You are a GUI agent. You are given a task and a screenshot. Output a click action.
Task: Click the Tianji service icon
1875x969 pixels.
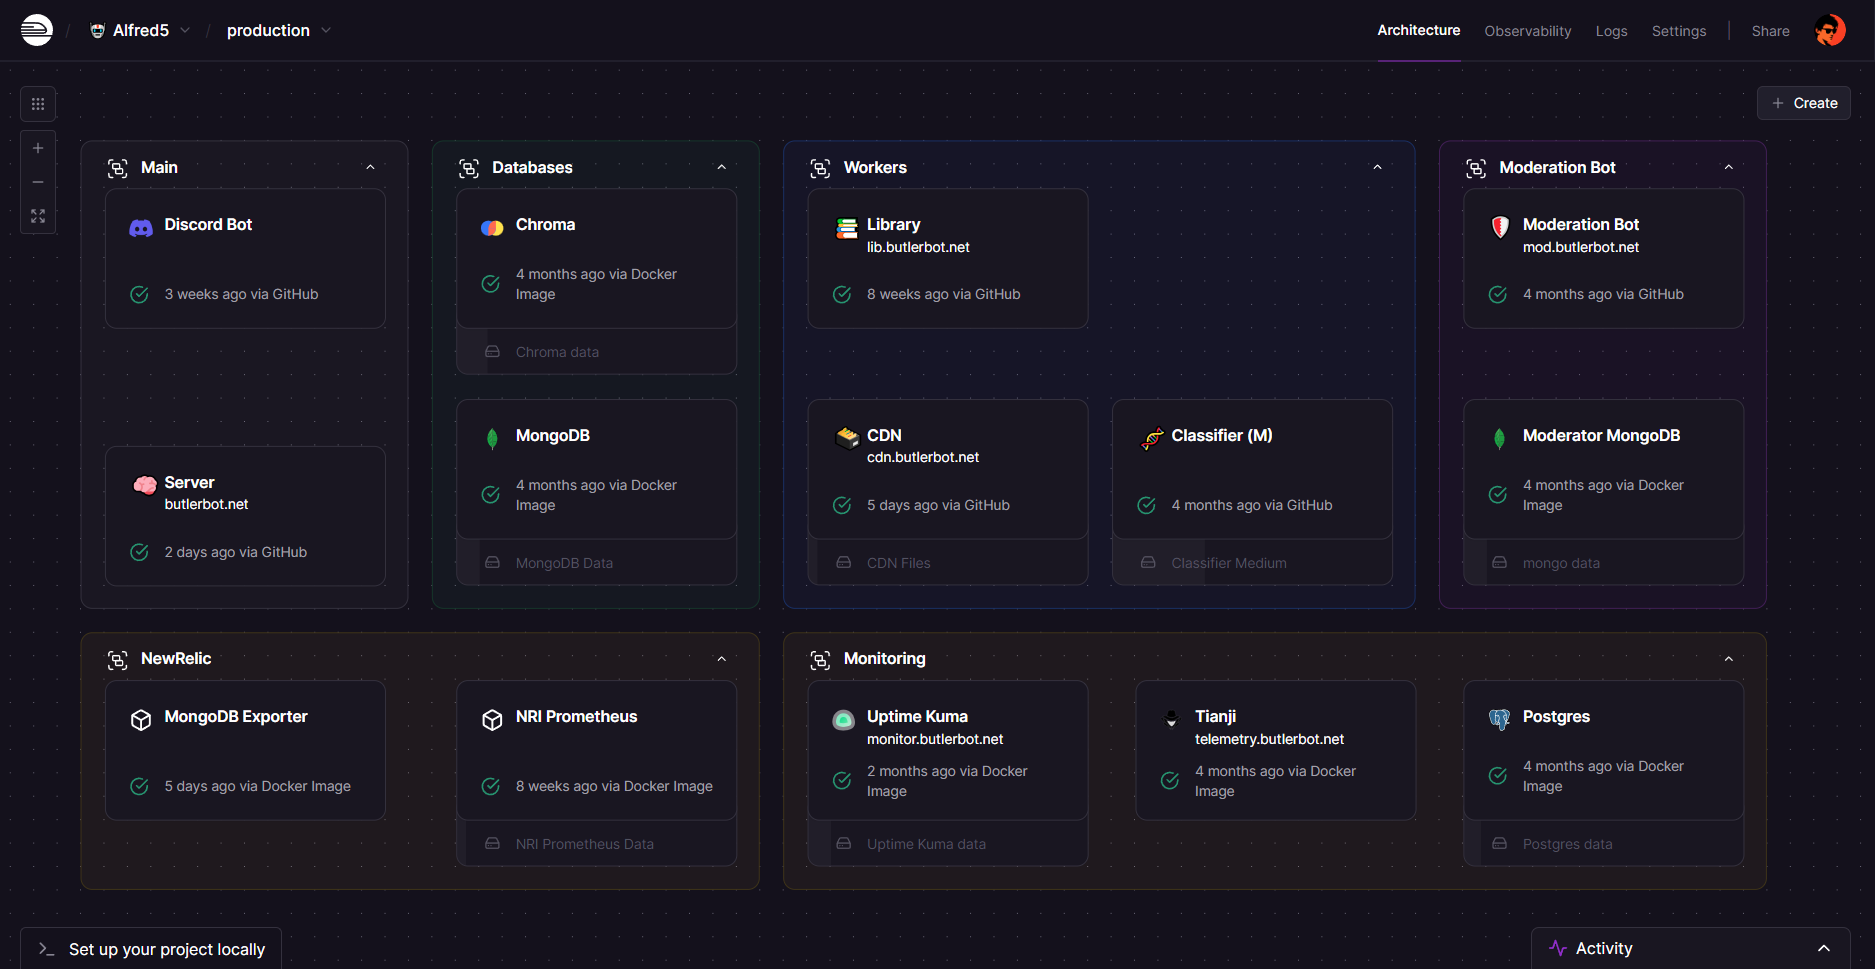pos(1172,719)
